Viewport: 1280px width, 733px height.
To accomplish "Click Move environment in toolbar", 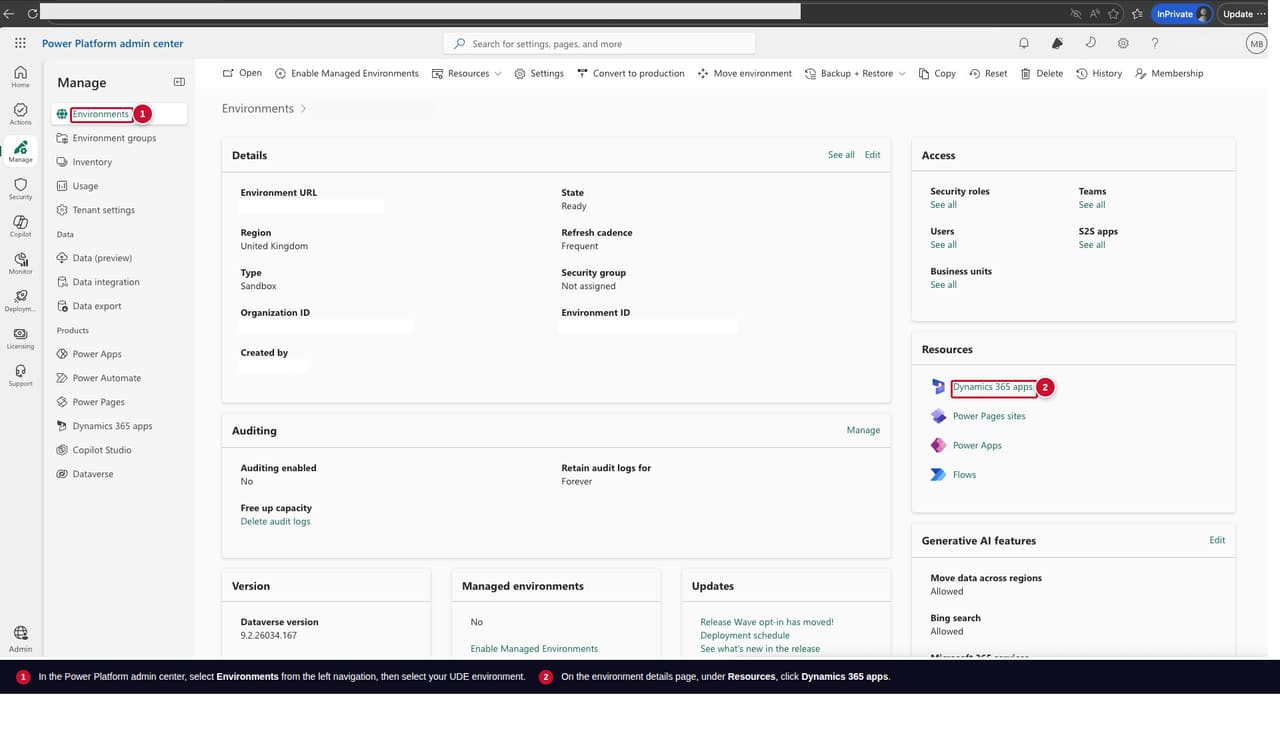I will 745,73.
